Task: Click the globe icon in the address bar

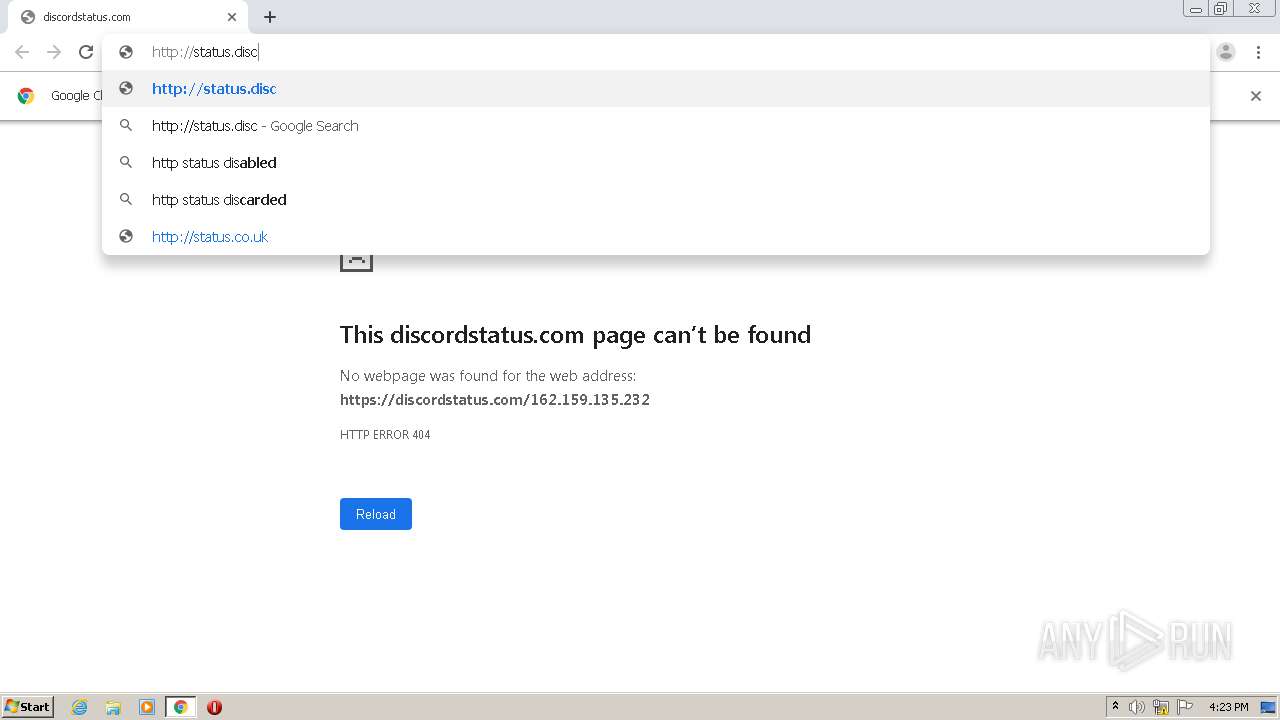Action: point(126,52)
